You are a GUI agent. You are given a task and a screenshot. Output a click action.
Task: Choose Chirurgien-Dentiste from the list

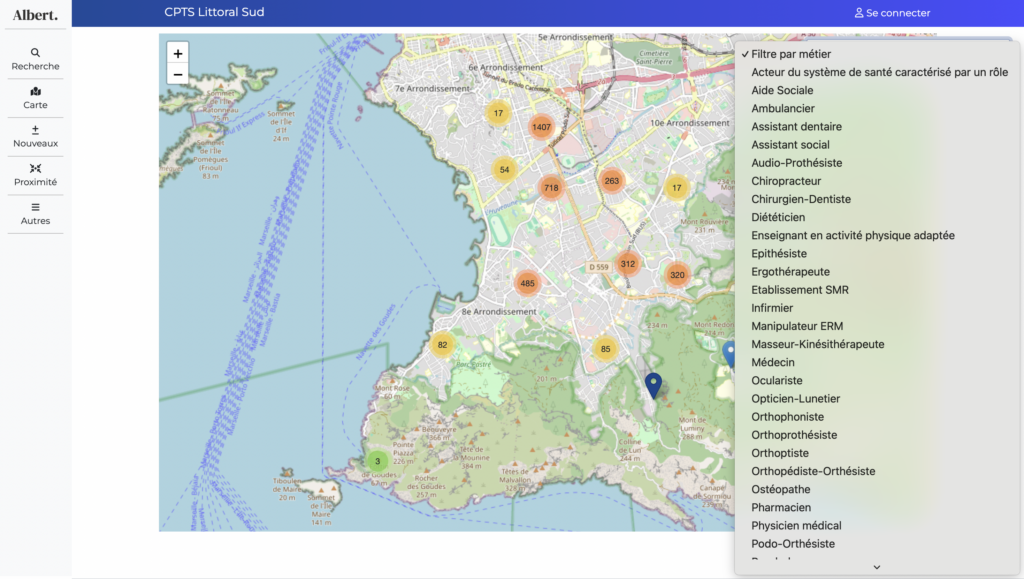coord(801,199)
